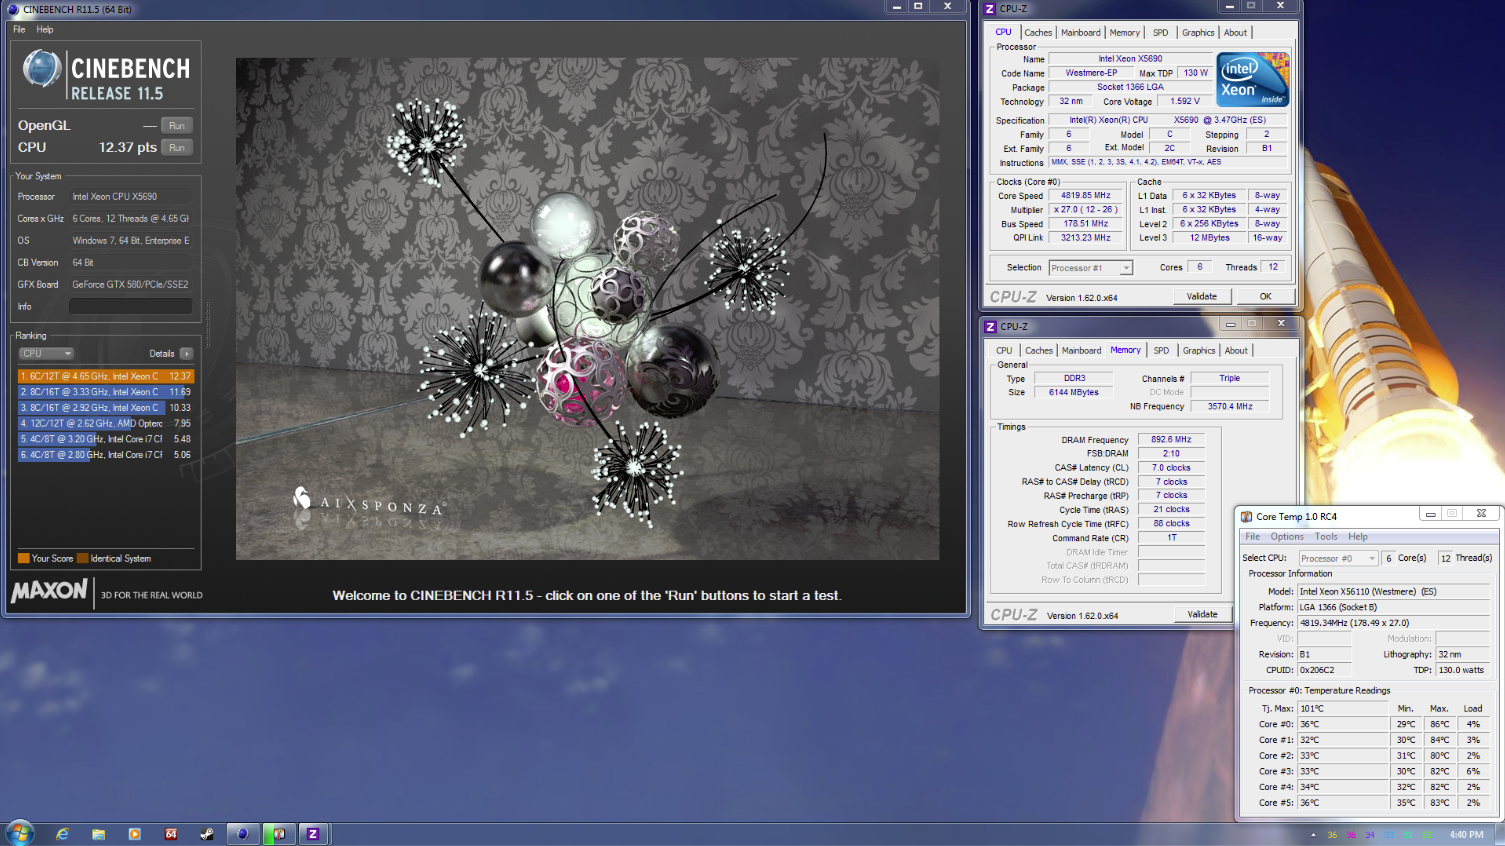This screenshot has width=1505, height=846.
Task: Click the Identical System brown swatch
Action: pos(83,558)
